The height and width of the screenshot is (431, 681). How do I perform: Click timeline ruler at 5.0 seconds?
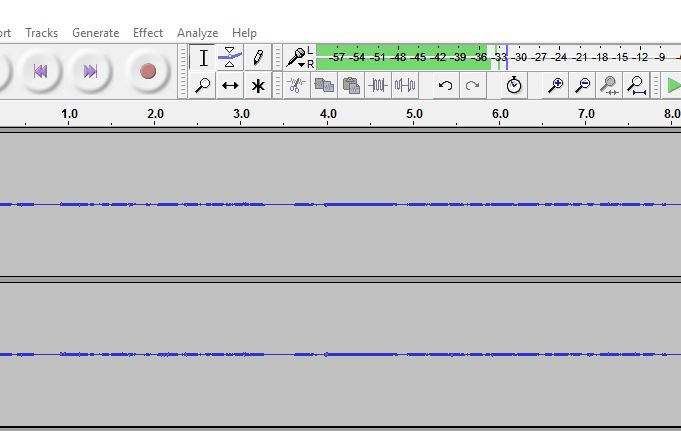pyautogui.click(x=414, y=115)
